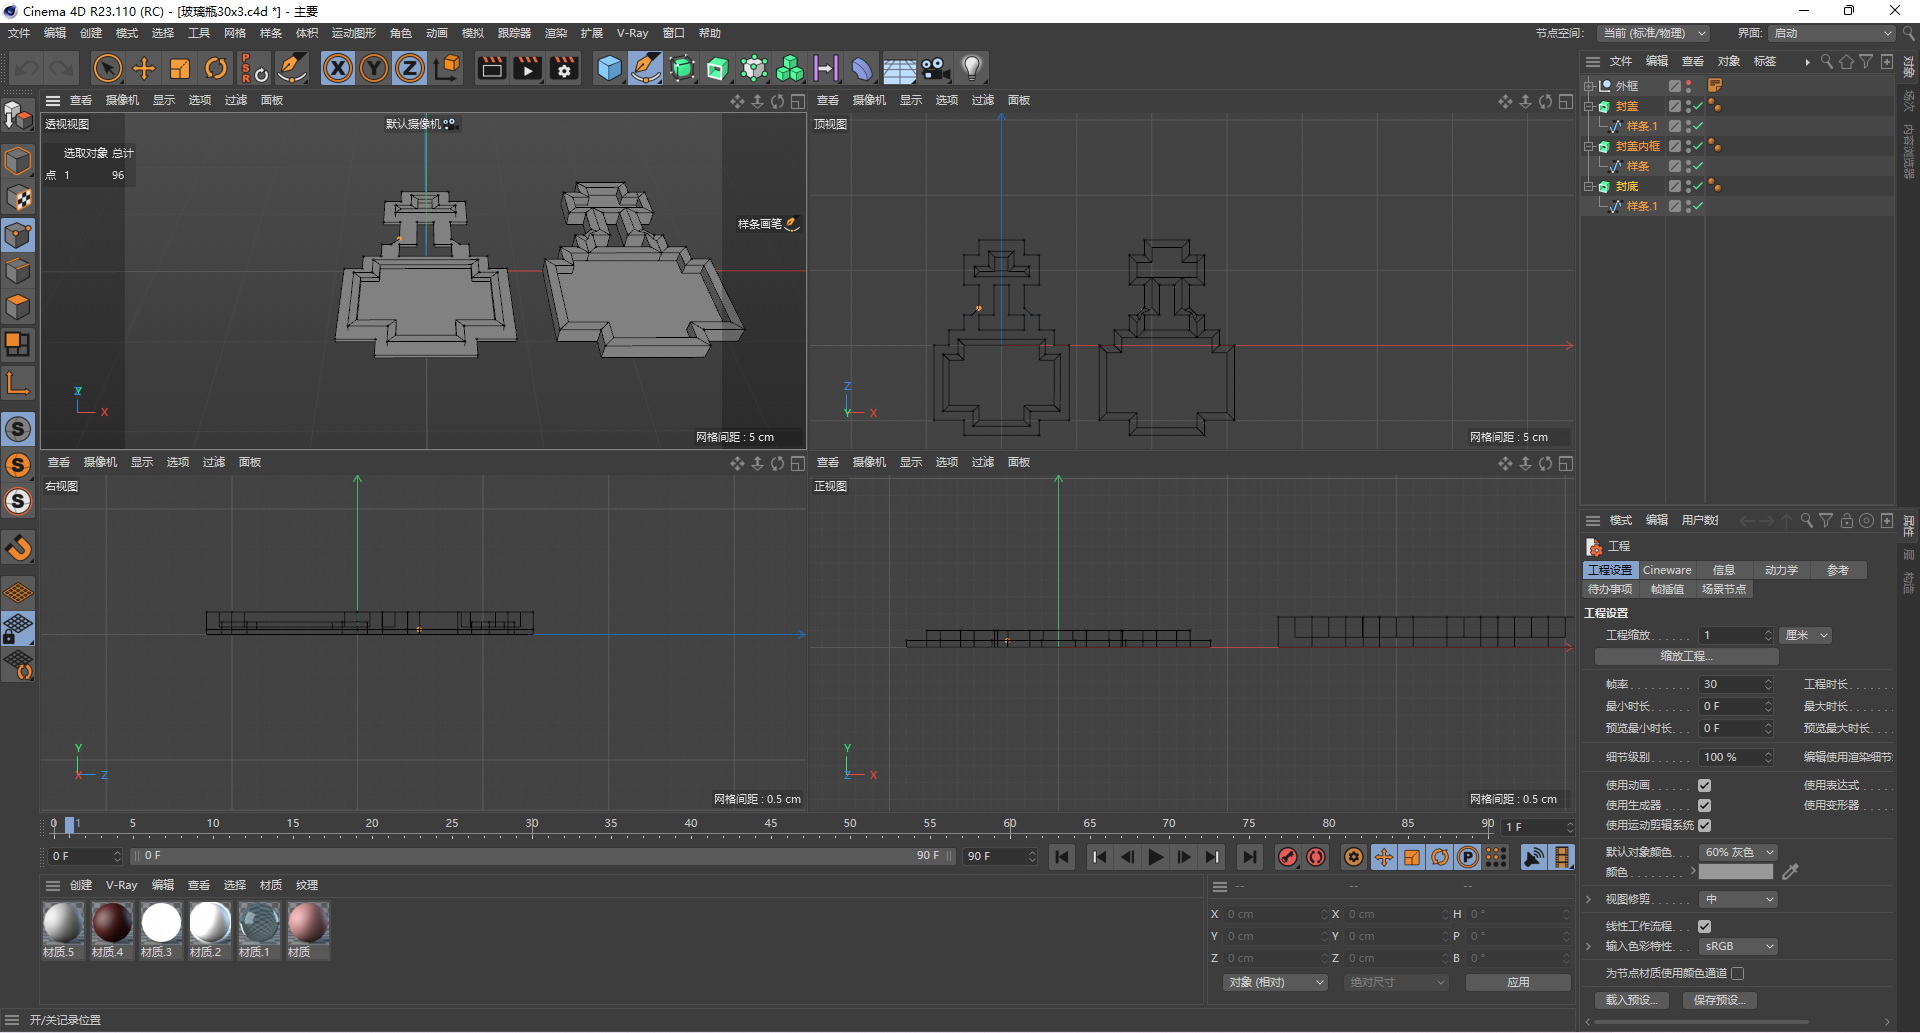Screen dimensions: 1920x1033
Task: Click the gray 颜色 swatch
Action: (x=1736, y=872)
